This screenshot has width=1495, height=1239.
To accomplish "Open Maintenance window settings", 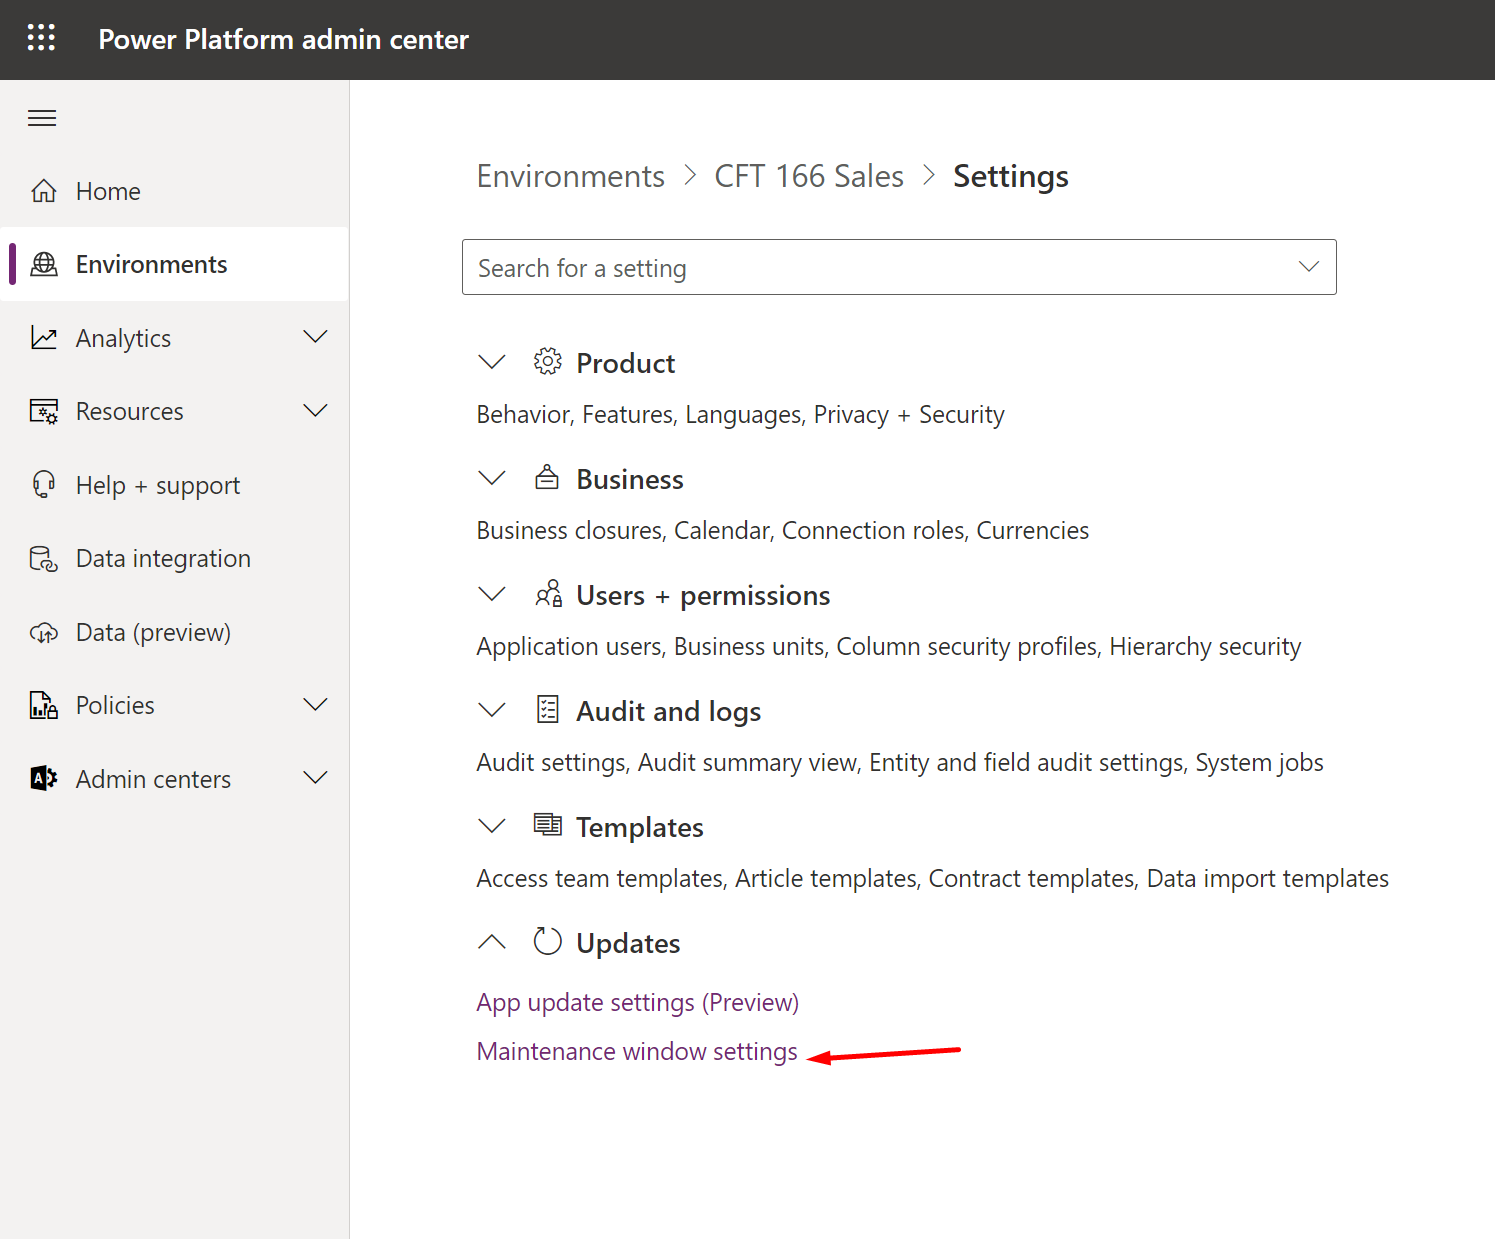I will [636, 1051].
